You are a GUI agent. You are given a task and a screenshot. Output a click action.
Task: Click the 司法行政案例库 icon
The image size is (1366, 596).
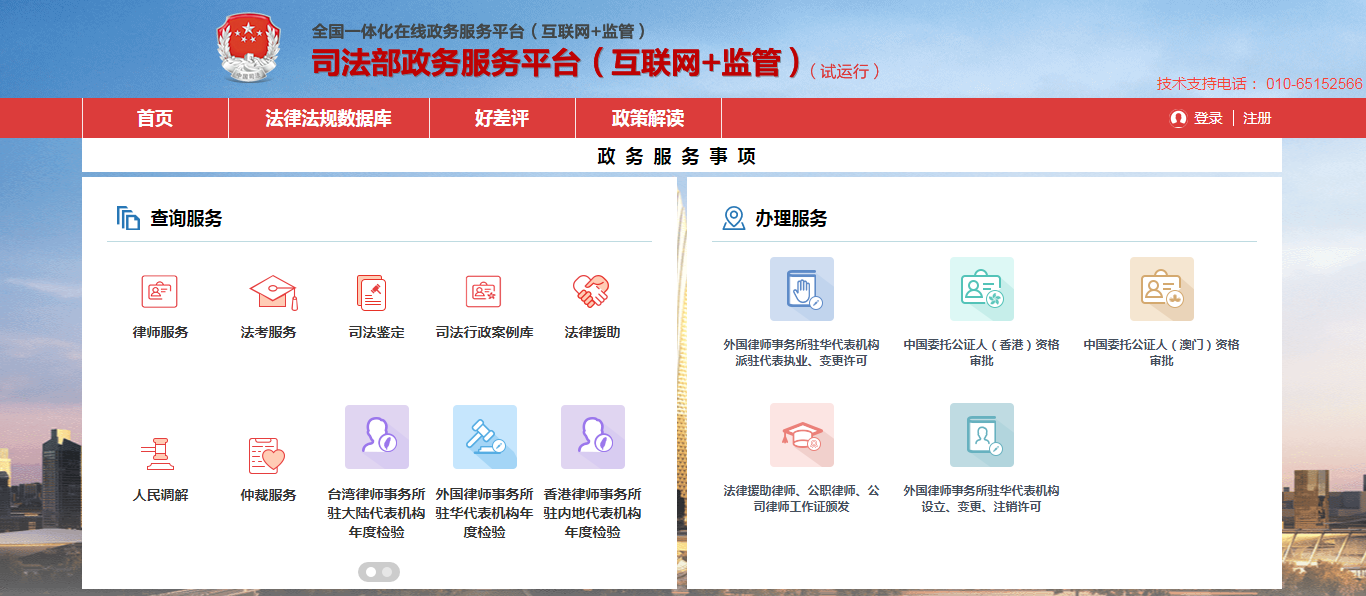click(x=483, y=293)
